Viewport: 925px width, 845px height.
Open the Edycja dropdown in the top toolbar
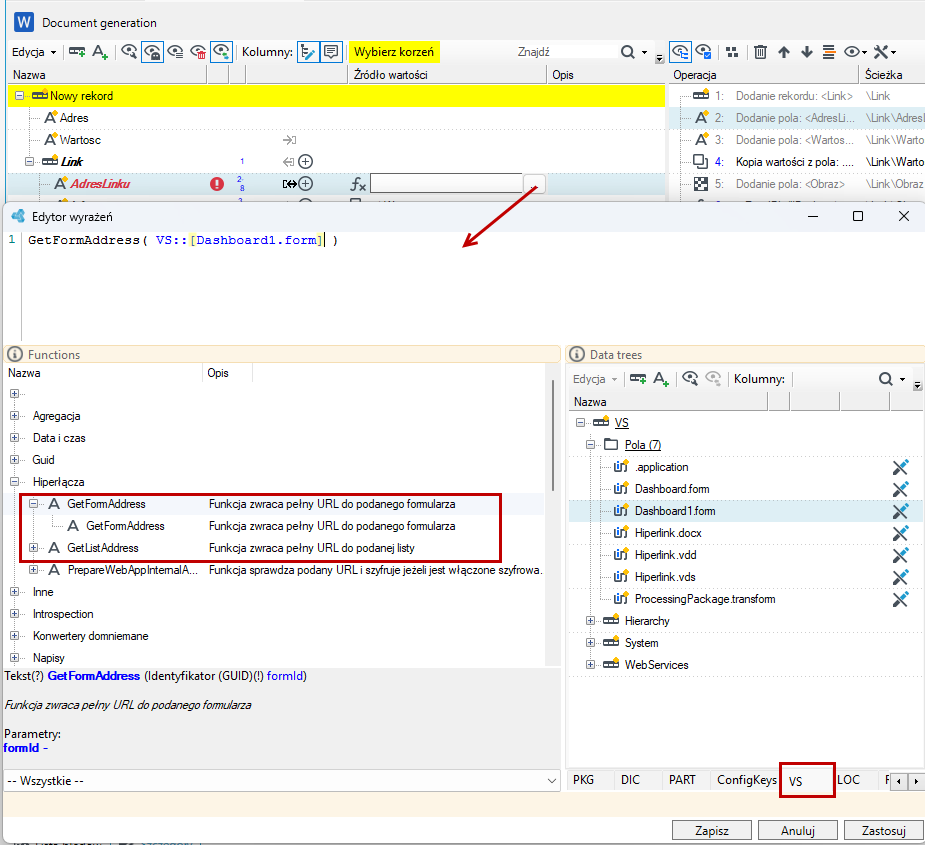click(x=34, y=52)
